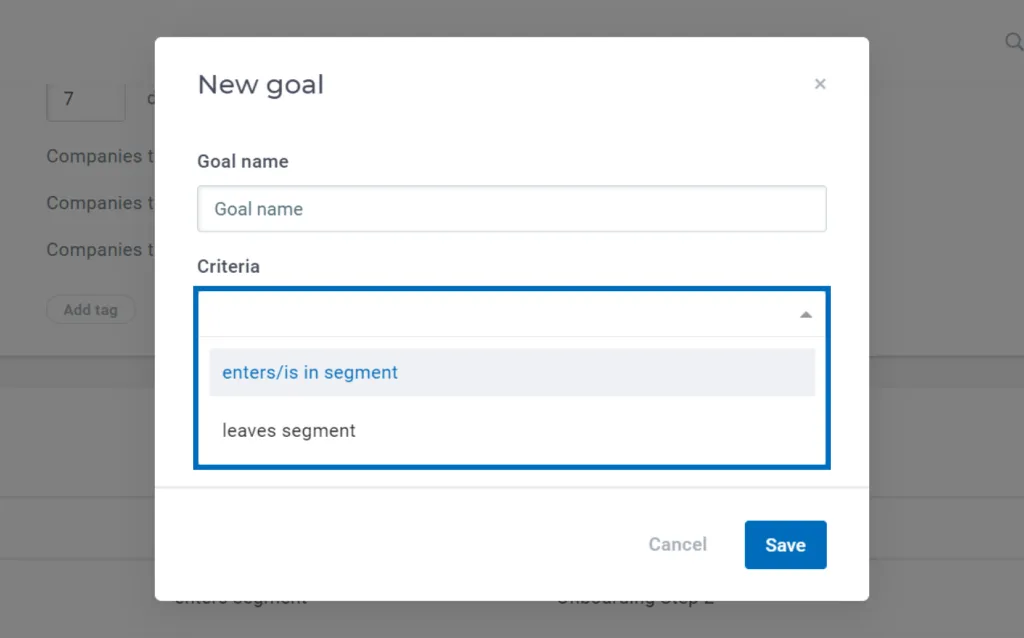
Task: Save the new goal
Action: 785,545
